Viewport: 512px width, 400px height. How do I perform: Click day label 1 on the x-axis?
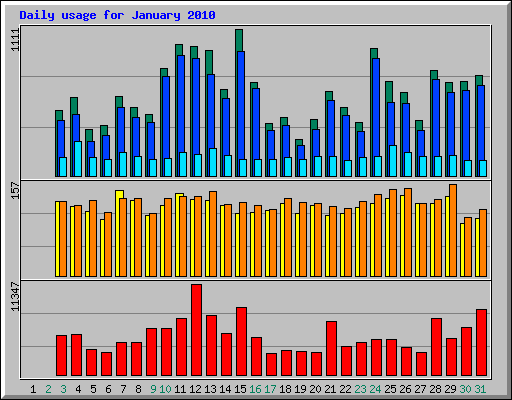pyautogui.click(x=33, y=389)
